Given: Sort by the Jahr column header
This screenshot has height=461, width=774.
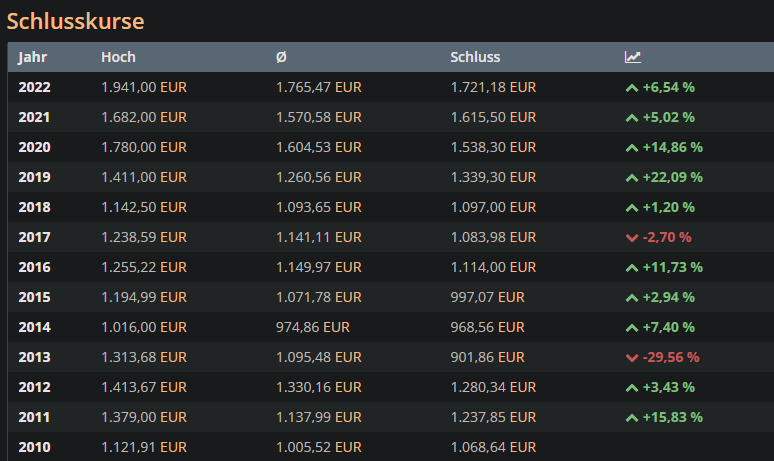Looking at the screenshot, I should pos(33,57).
